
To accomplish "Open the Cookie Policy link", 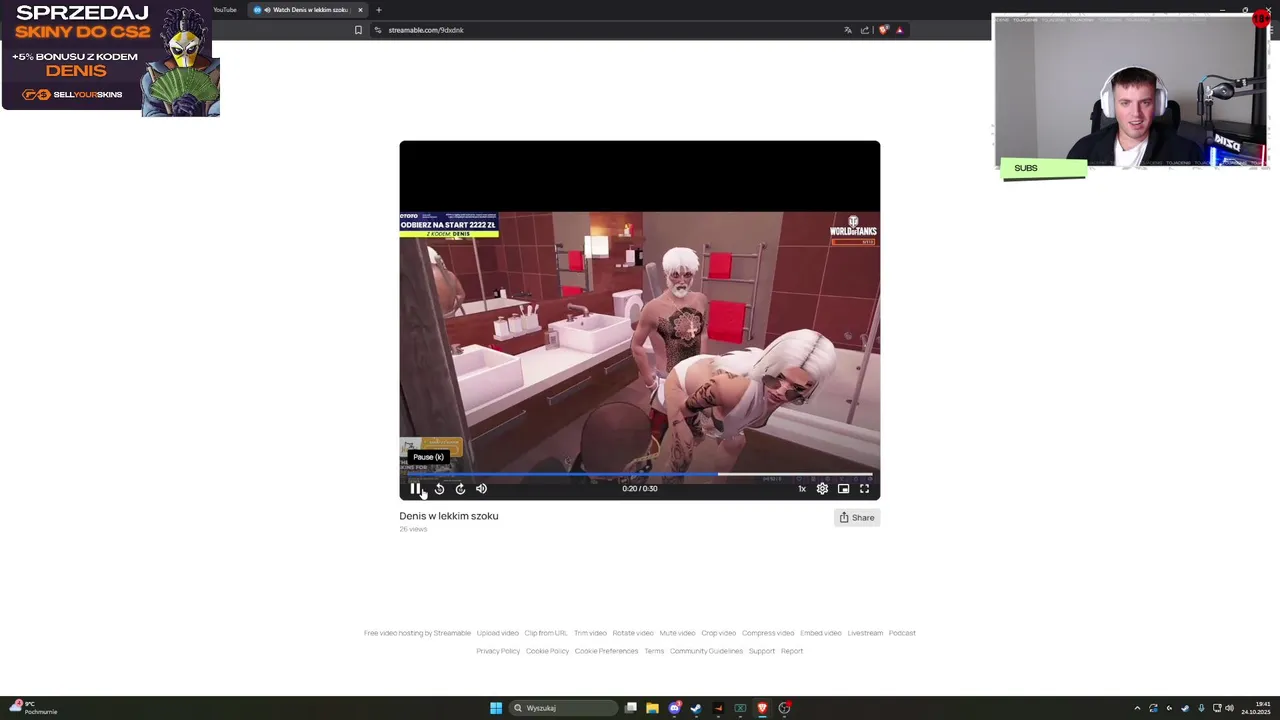I will 547,651.
